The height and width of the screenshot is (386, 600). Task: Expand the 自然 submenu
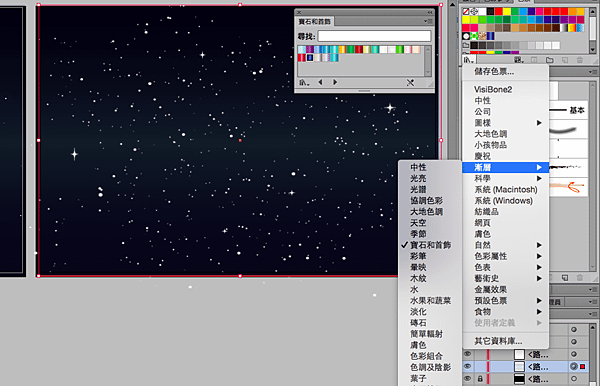click(505, 245)
